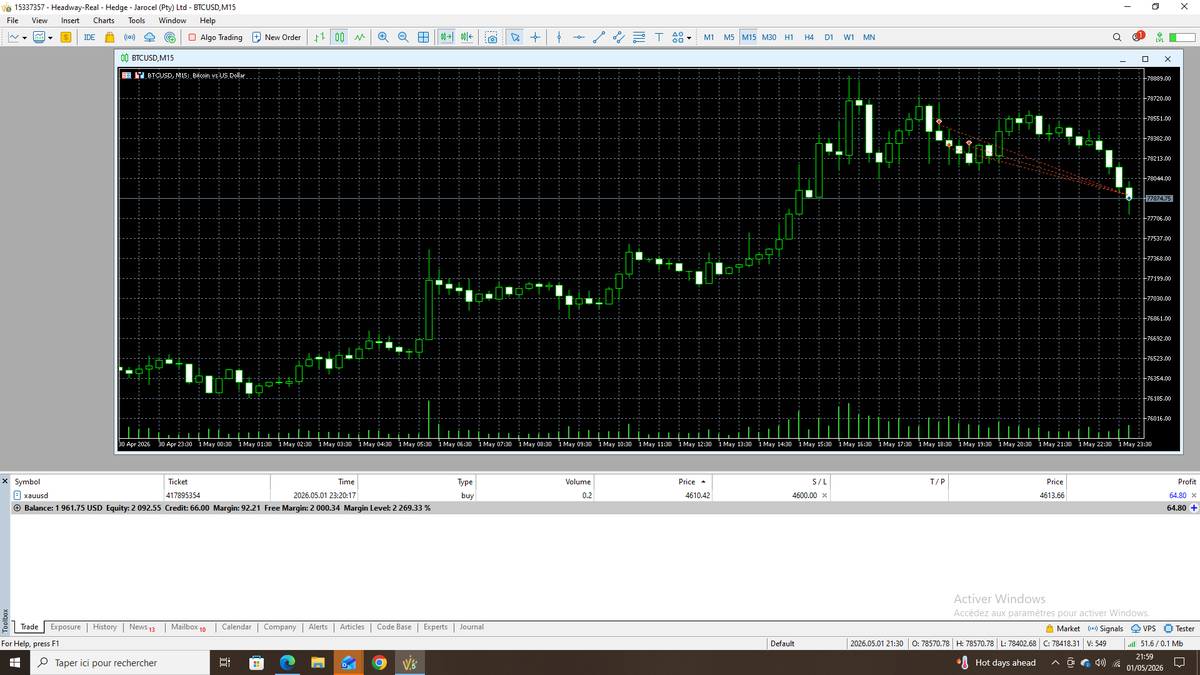Viewport: 1200px width, 675px height.
Task: Select the MN timeframe
Action: 869,37
